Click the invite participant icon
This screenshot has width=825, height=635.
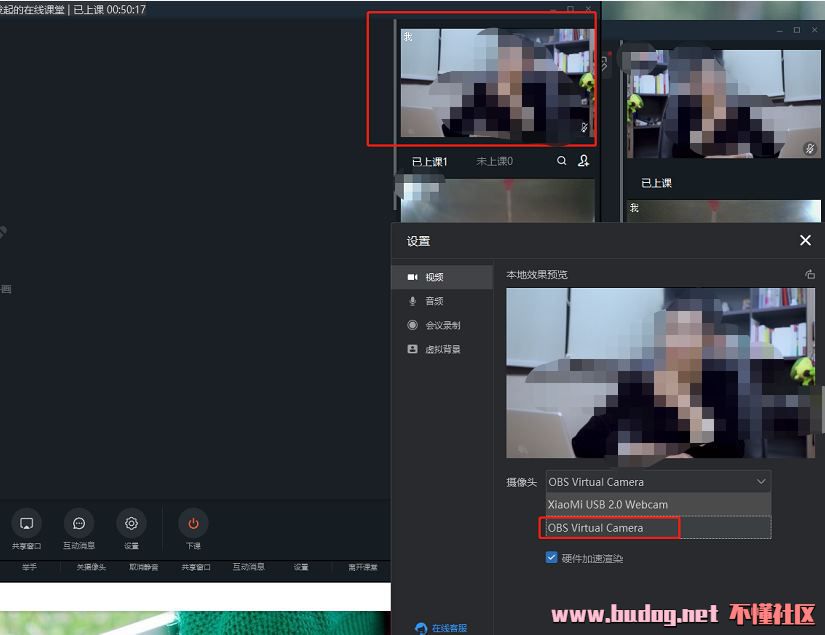(583, 161)
